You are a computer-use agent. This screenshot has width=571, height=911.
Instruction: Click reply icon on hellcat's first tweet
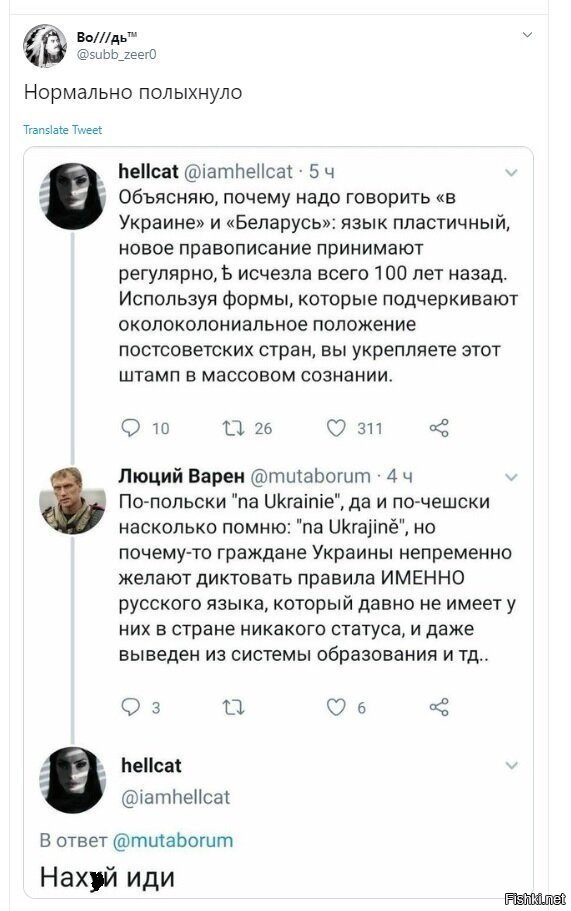click(131, 428)
